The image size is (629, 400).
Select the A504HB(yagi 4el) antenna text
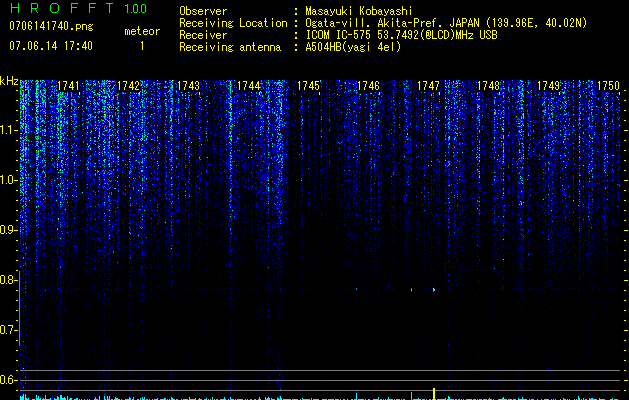coord(353,47)
